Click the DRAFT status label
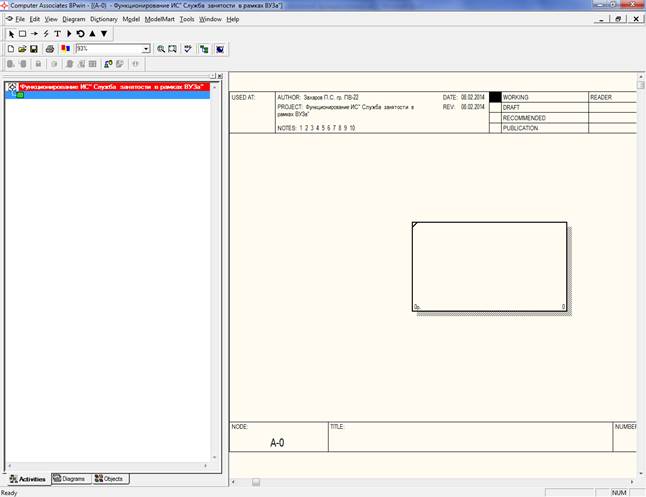Screen dimensions: 646x497 (x=511, y=107)
